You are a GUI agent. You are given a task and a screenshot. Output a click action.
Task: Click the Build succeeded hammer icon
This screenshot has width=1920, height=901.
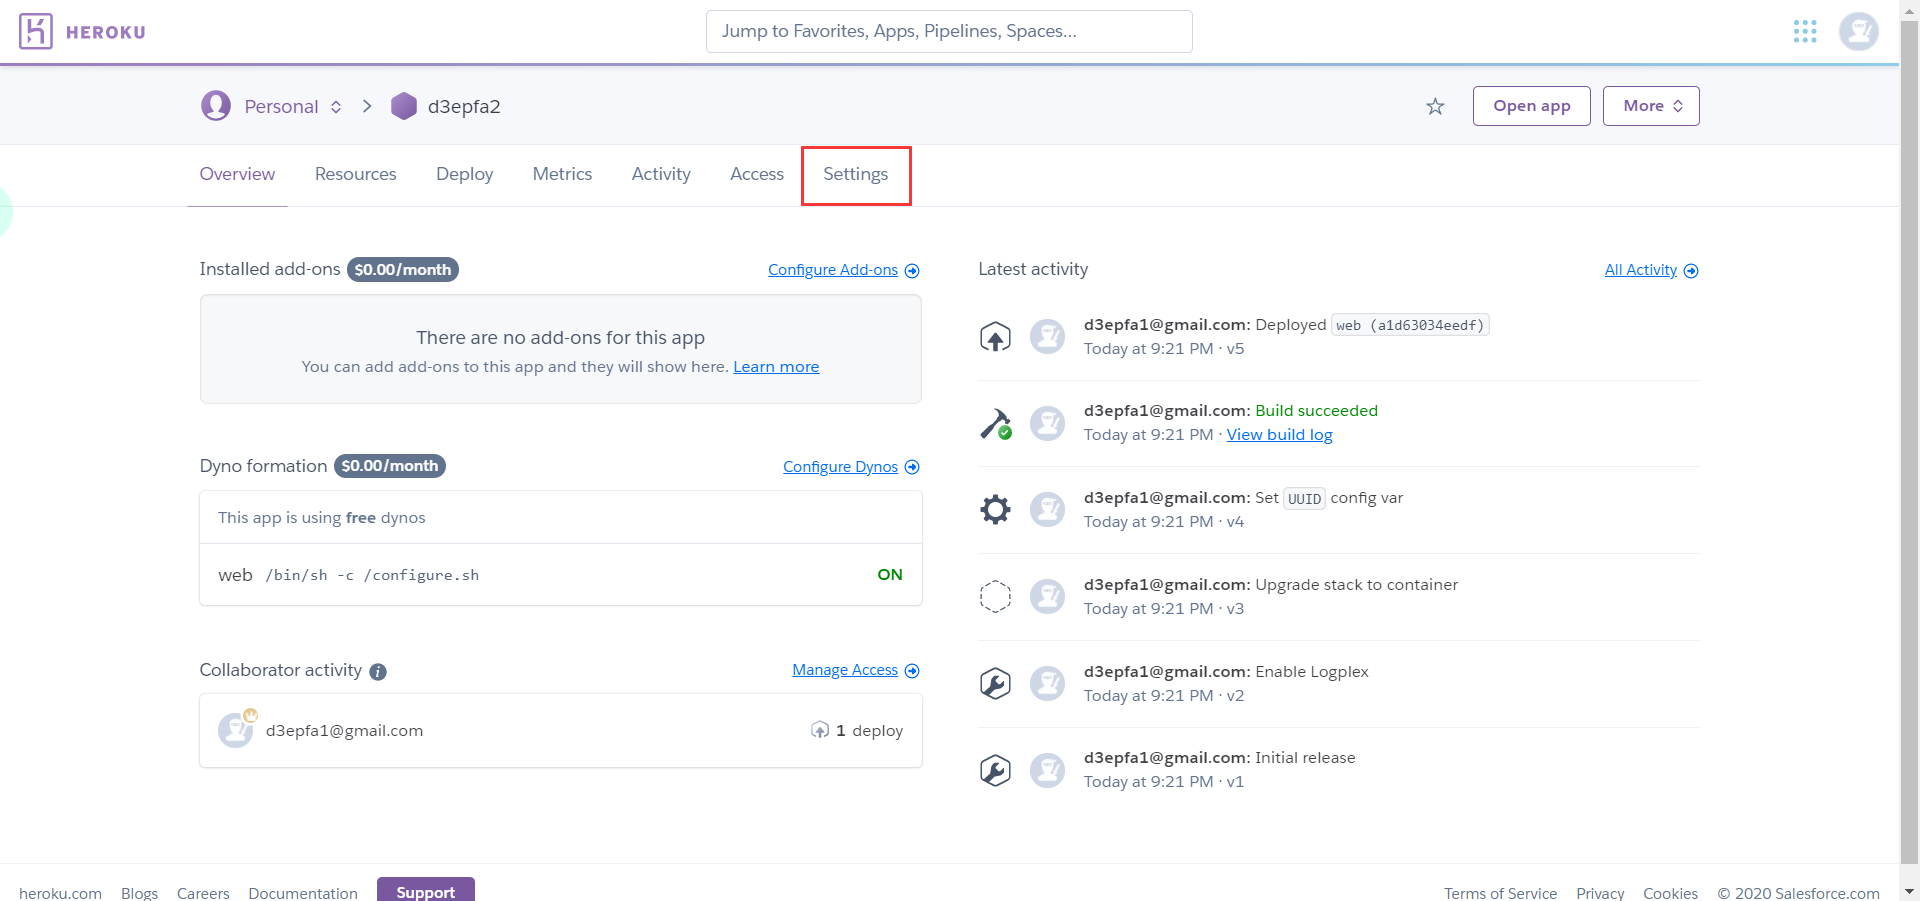[995, 424]
